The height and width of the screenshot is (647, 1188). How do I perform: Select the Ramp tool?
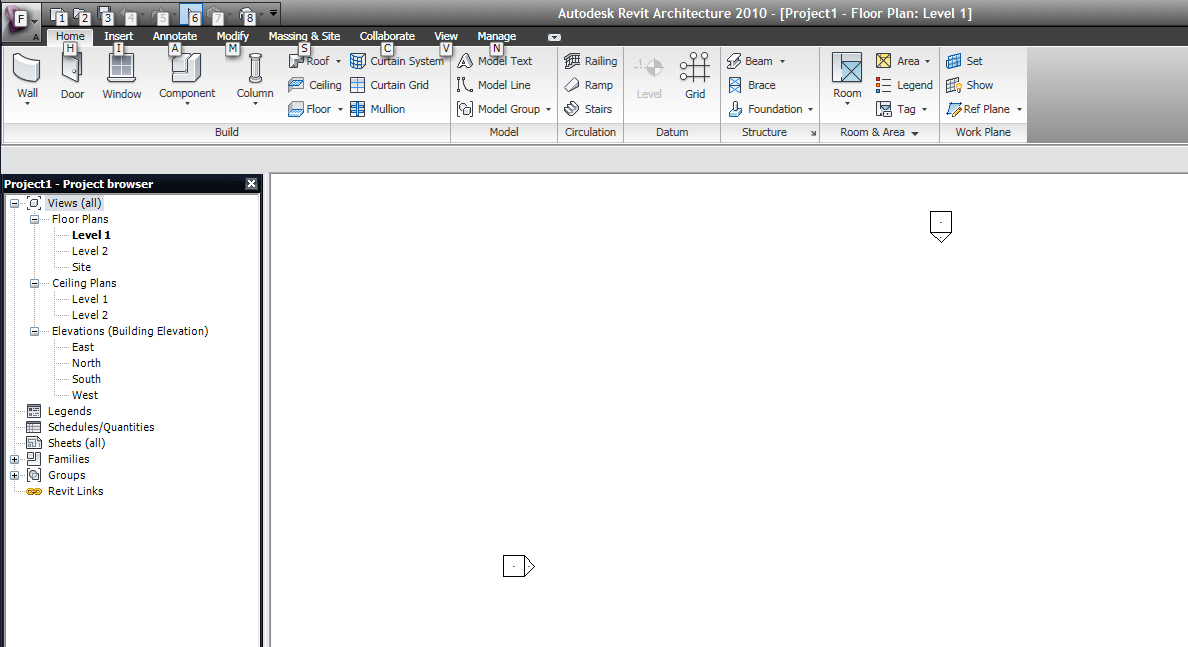click(589, 85)
